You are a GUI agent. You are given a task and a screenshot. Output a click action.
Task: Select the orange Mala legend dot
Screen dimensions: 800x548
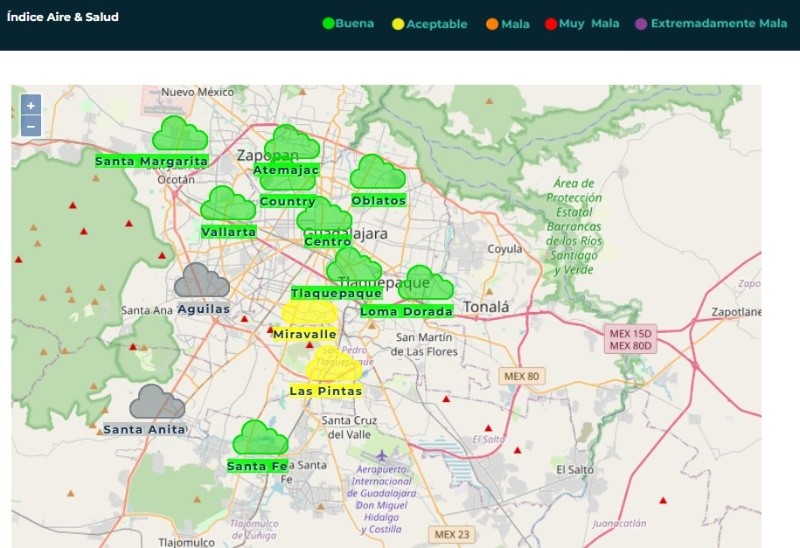tap(491, 24)
